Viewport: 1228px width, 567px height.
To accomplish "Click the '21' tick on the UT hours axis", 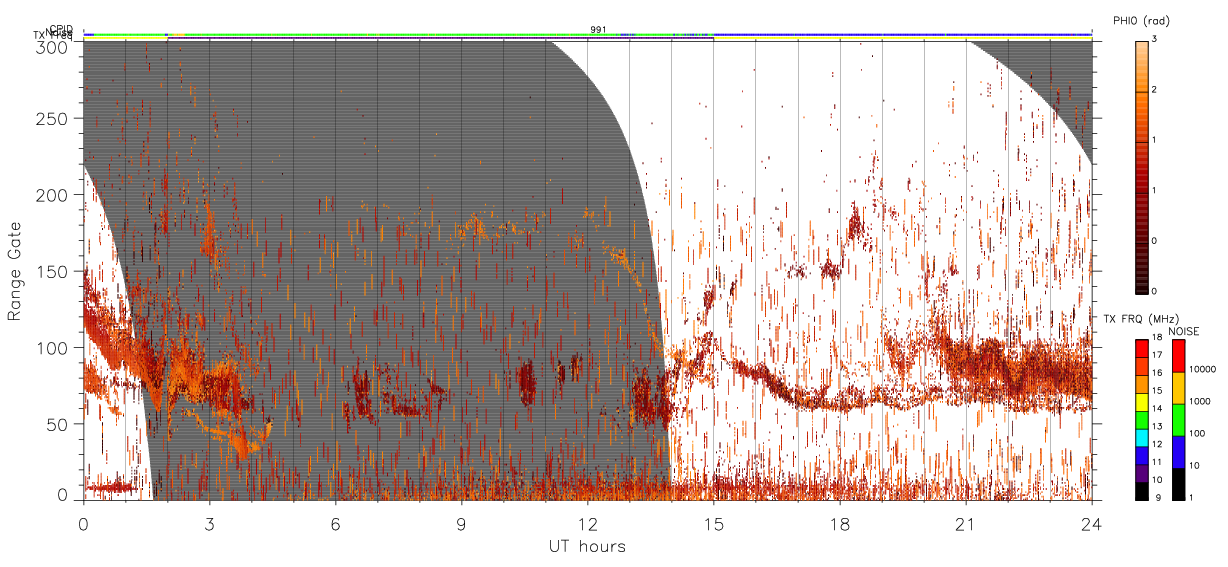I will pyautogui.click(x=966, y=523).
